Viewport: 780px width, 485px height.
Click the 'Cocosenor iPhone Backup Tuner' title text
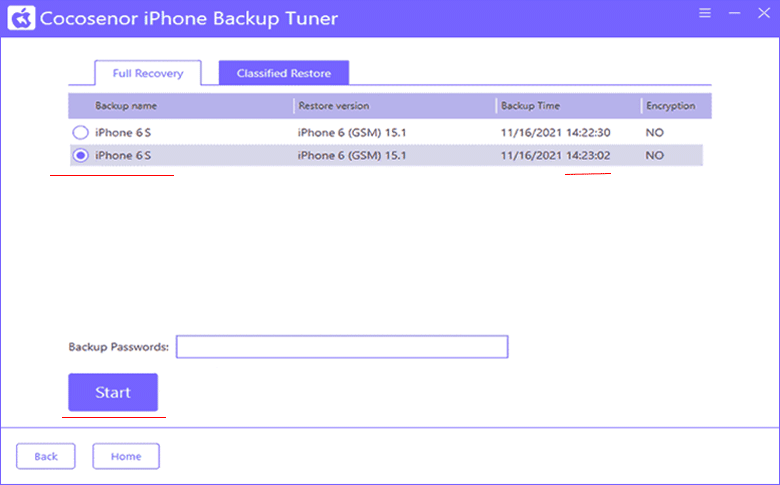pyautogui.click(x=189, y=18)
